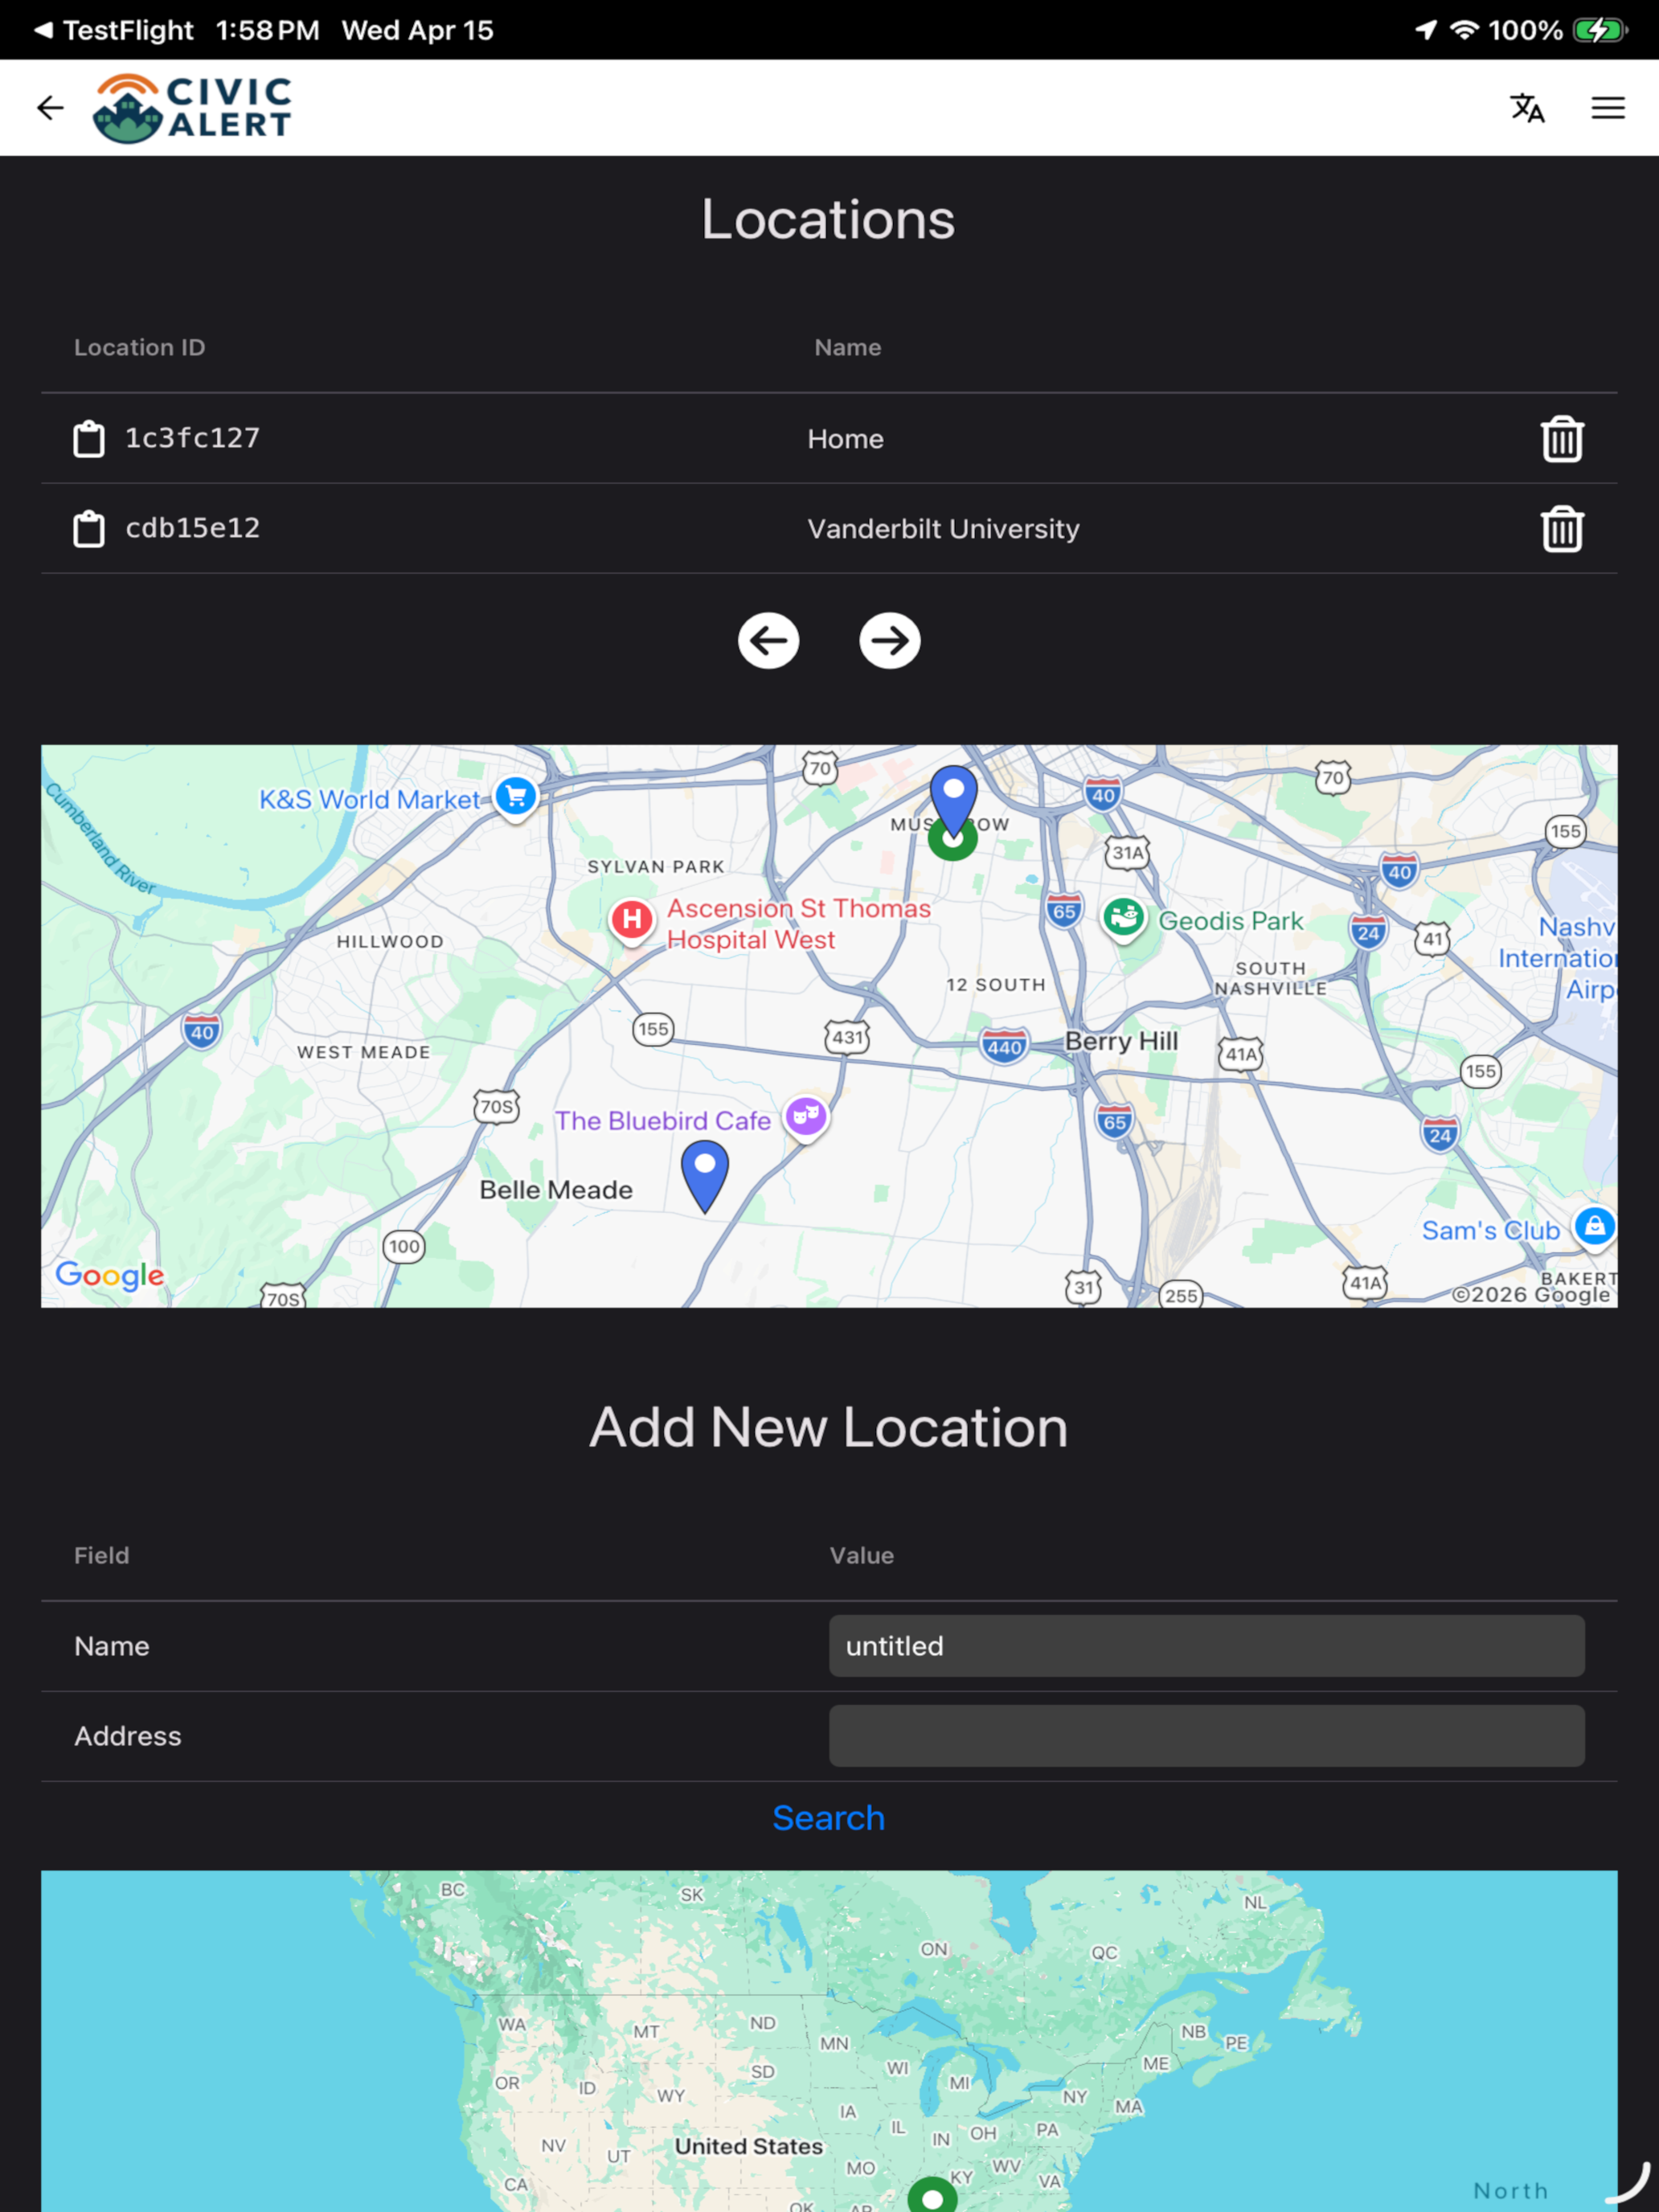Image resolution: width=1659 pixels, height=2212 pixels.
Task: Select the blue pin near Belle Meade
Action: (705, 1176)
